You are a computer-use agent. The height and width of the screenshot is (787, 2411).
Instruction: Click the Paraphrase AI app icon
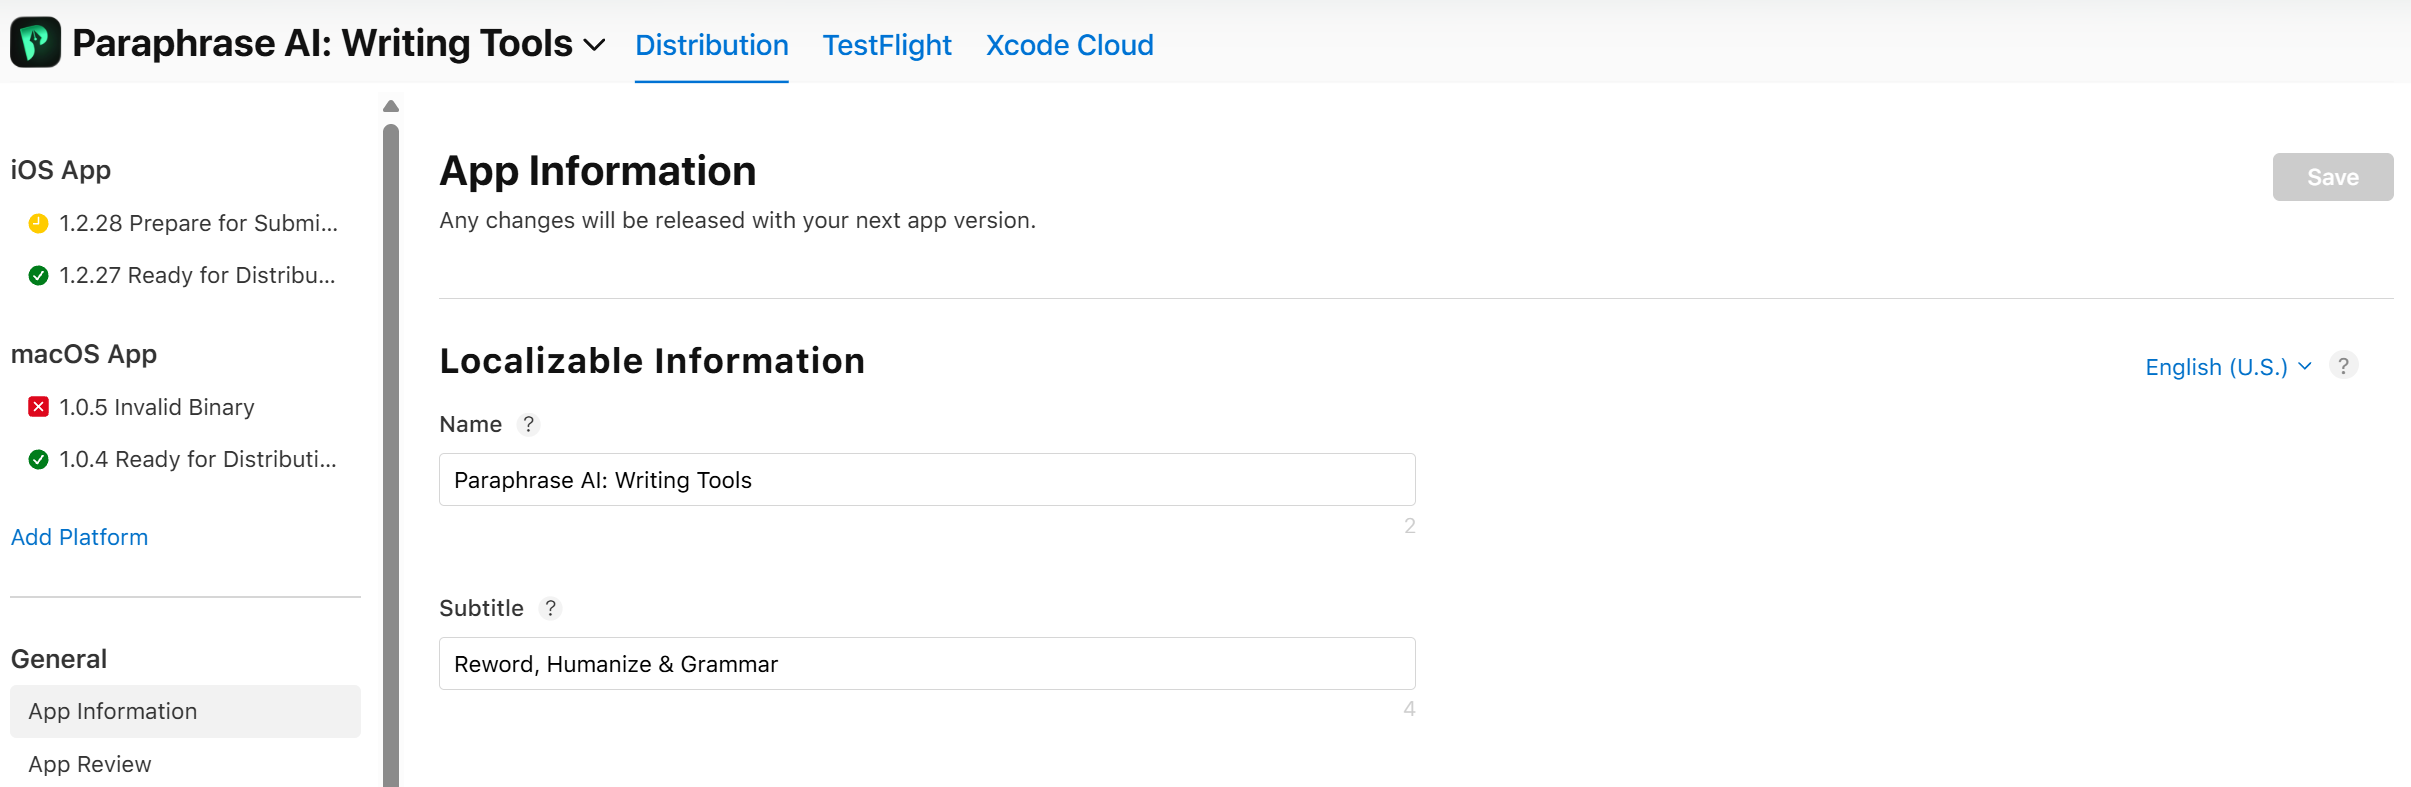click(x=35, y=43)
